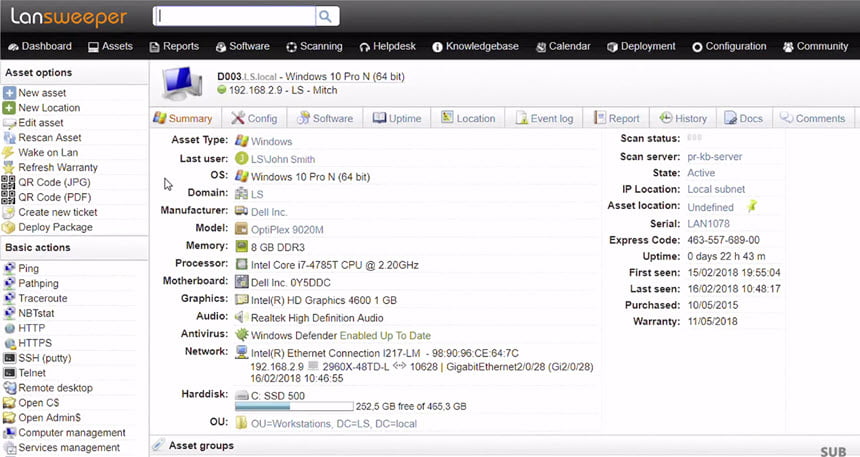860x457 pixels.
Task: Click the C: drive free space bar
Action: coord(294,407)
